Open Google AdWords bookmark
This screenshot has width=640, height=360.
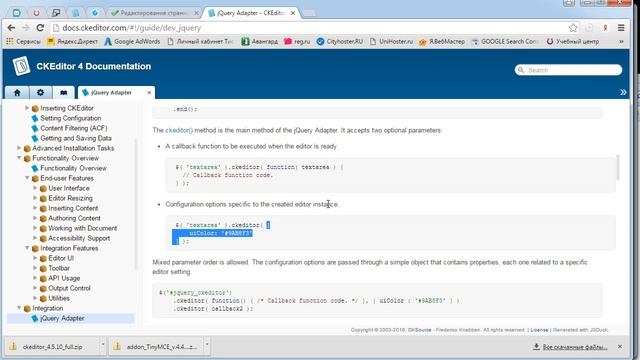132,41
